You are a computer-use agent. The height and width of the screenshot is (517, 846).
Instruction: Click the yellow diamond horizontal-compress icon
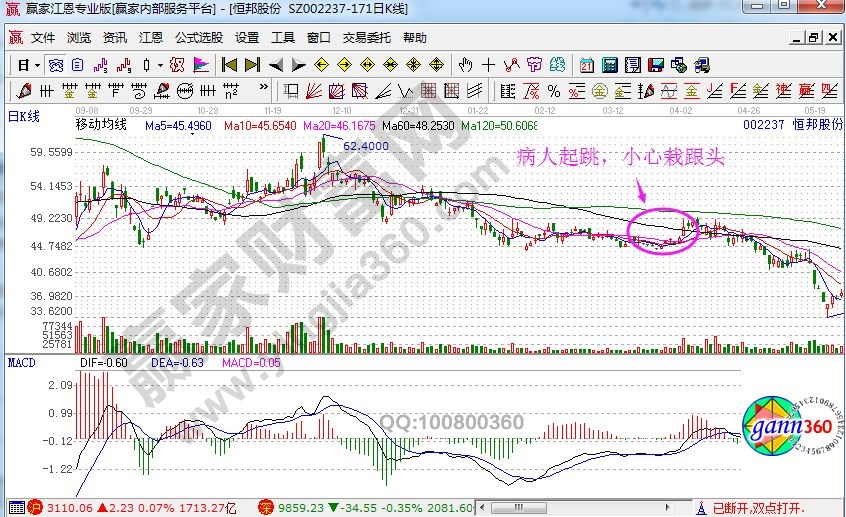tap(391, 65)
